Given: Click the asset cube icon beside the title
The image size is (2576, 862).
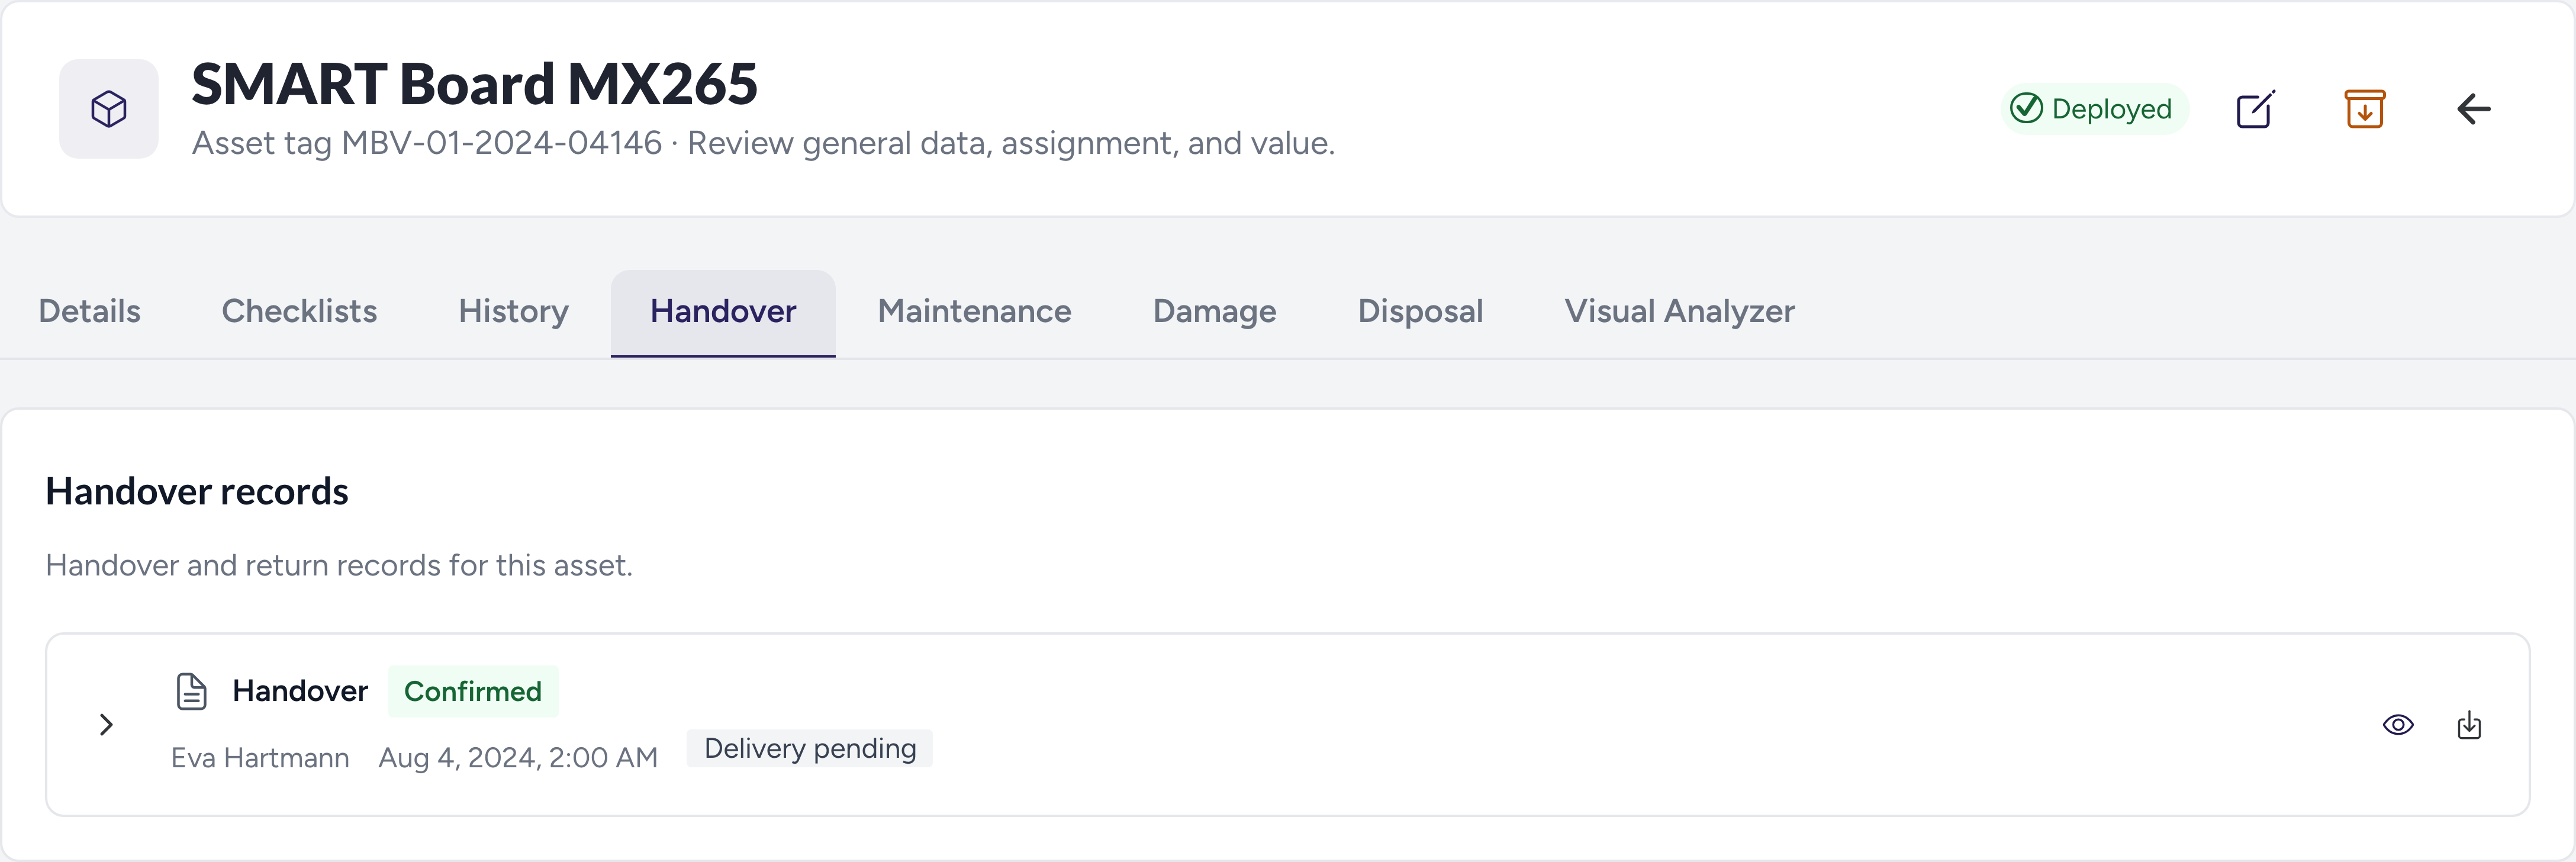Looking at the screenshot, I should click(108, 108).
